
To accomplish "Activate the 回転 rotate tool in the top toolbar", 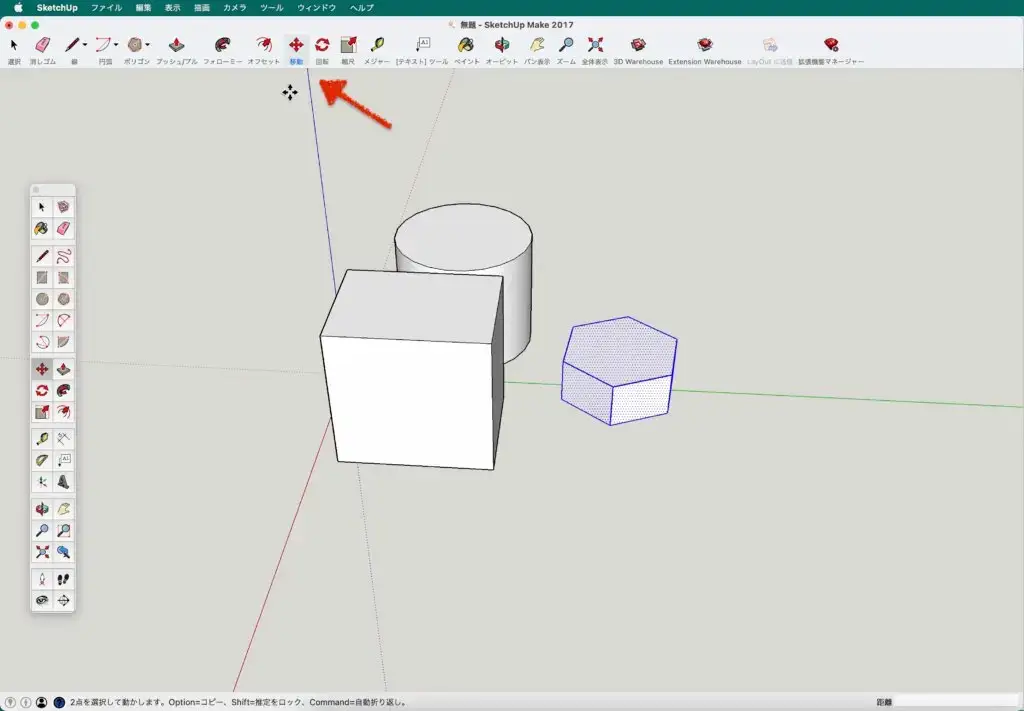I will [322, 45].
